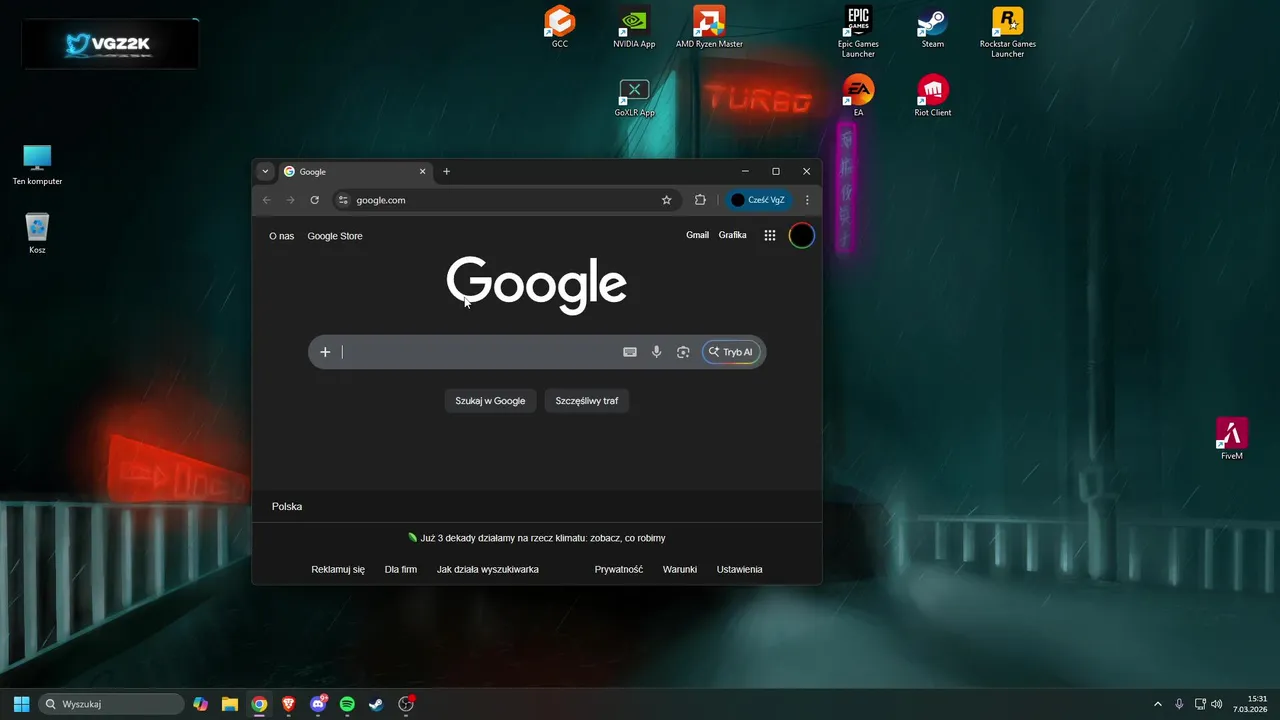Open the Warunki footer link
This screenshot has width=1280, height=720.
(x=680, y=569)
